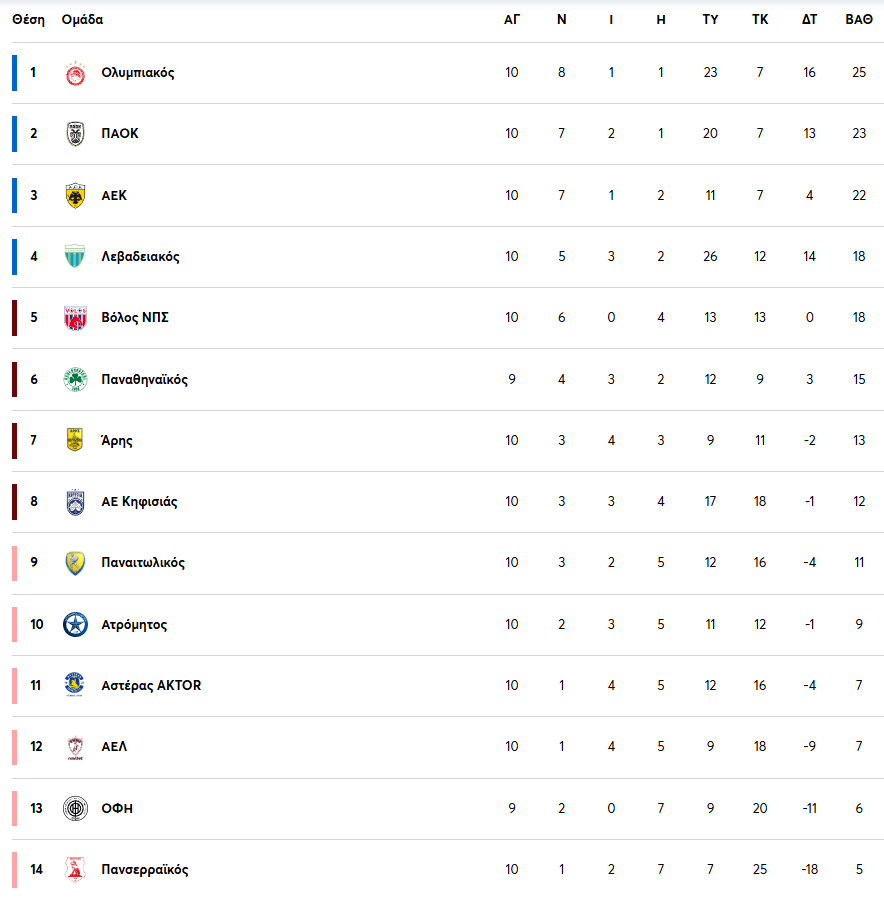The width and height of the screenshot is (884, 899).
Task: Click the ΑΓ matches played column header
Action: tap(512, 20)
